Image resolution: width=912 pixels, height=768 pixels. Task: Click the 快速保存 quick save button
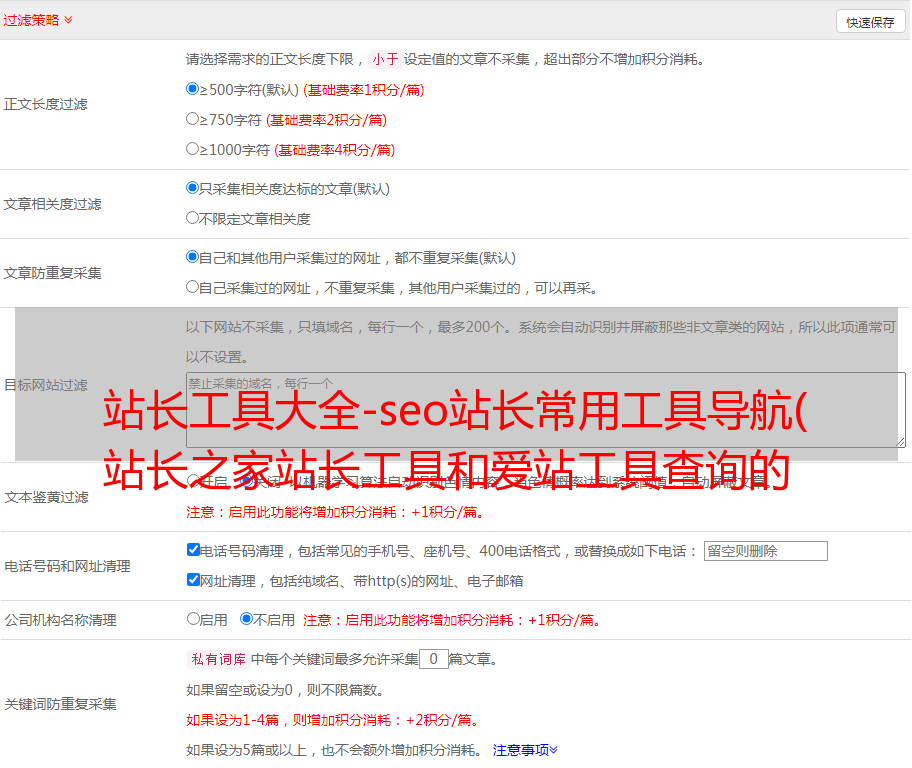point(871,22)
